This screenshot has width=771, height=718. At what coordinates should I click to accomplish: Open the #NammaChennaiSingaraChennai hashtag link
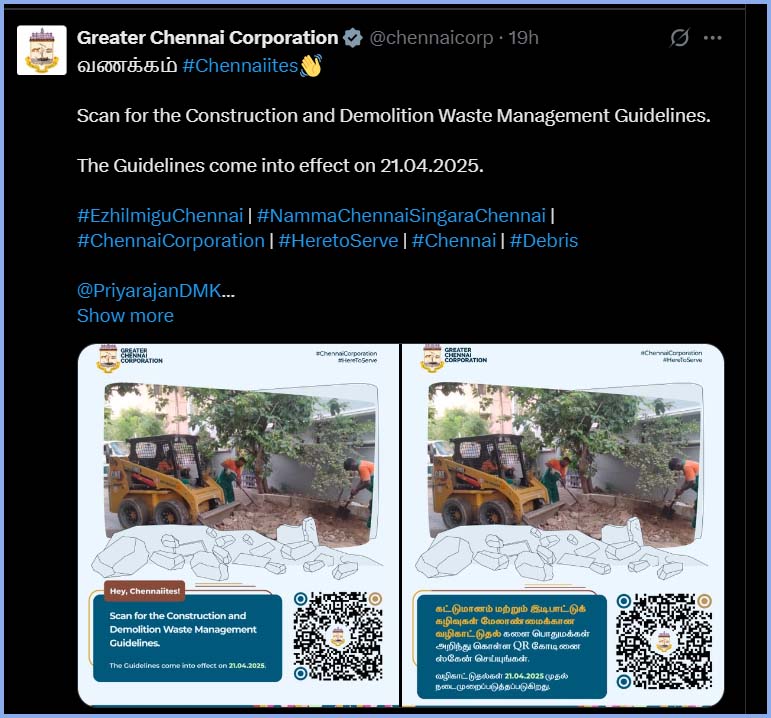click(x=401, y=215)
